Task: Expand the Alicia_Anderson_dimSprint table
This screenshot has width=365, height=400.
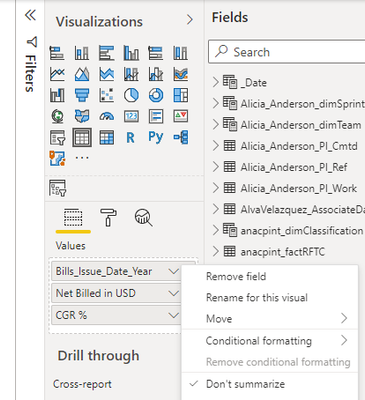Action: click(216, 103)
